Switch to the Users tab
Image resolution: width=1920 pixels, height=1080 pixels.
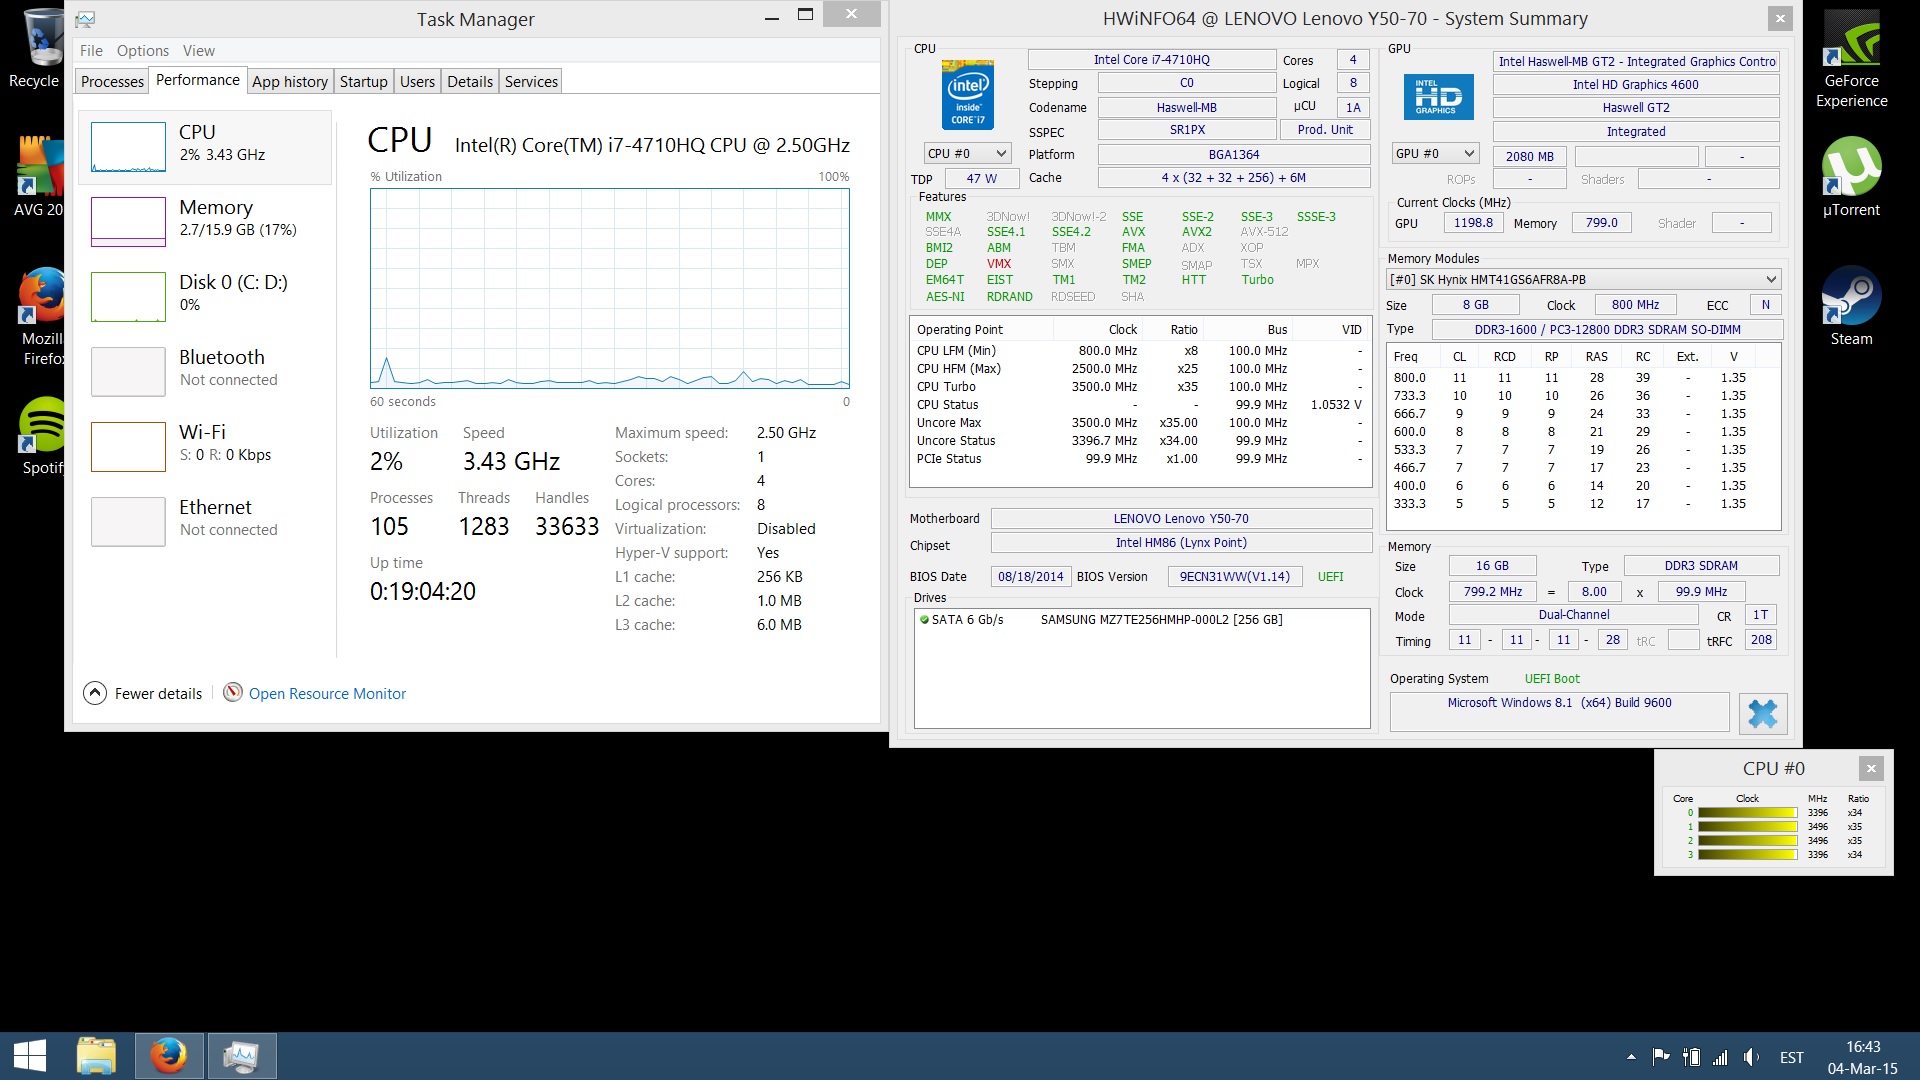pos(417,81)
